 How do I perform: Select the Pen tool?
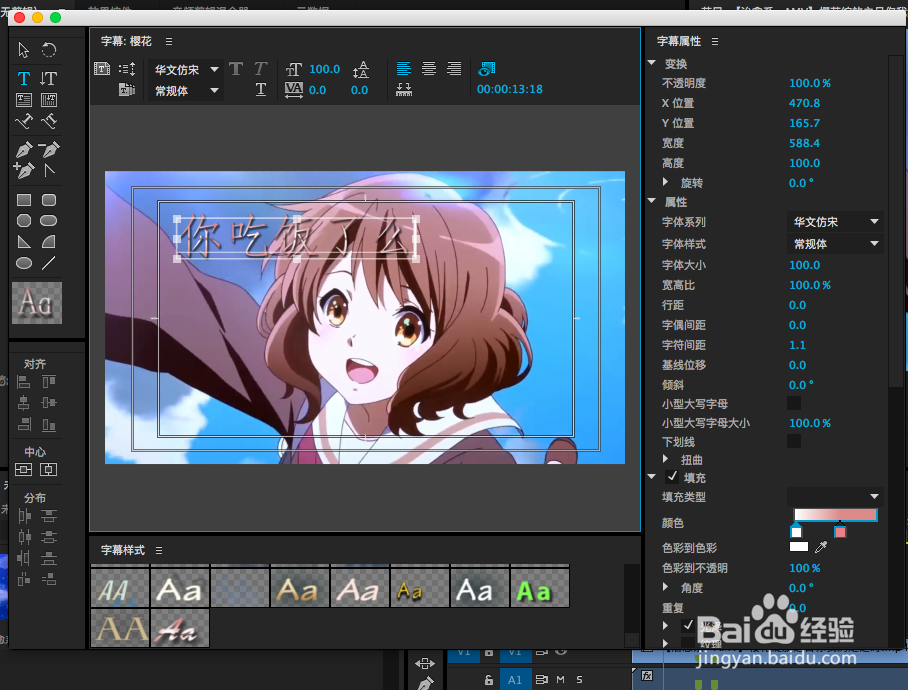pyautogui.click(x=24, y=149)
